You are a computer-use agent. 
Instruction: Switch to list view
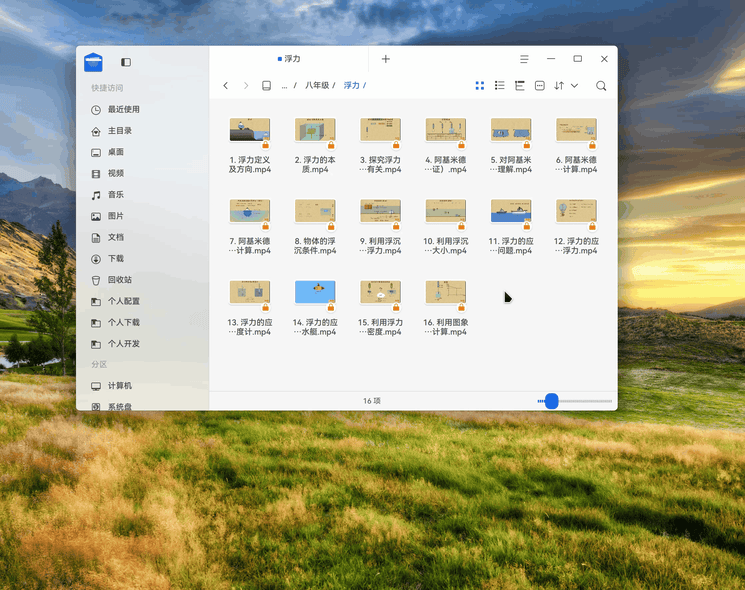499,86
